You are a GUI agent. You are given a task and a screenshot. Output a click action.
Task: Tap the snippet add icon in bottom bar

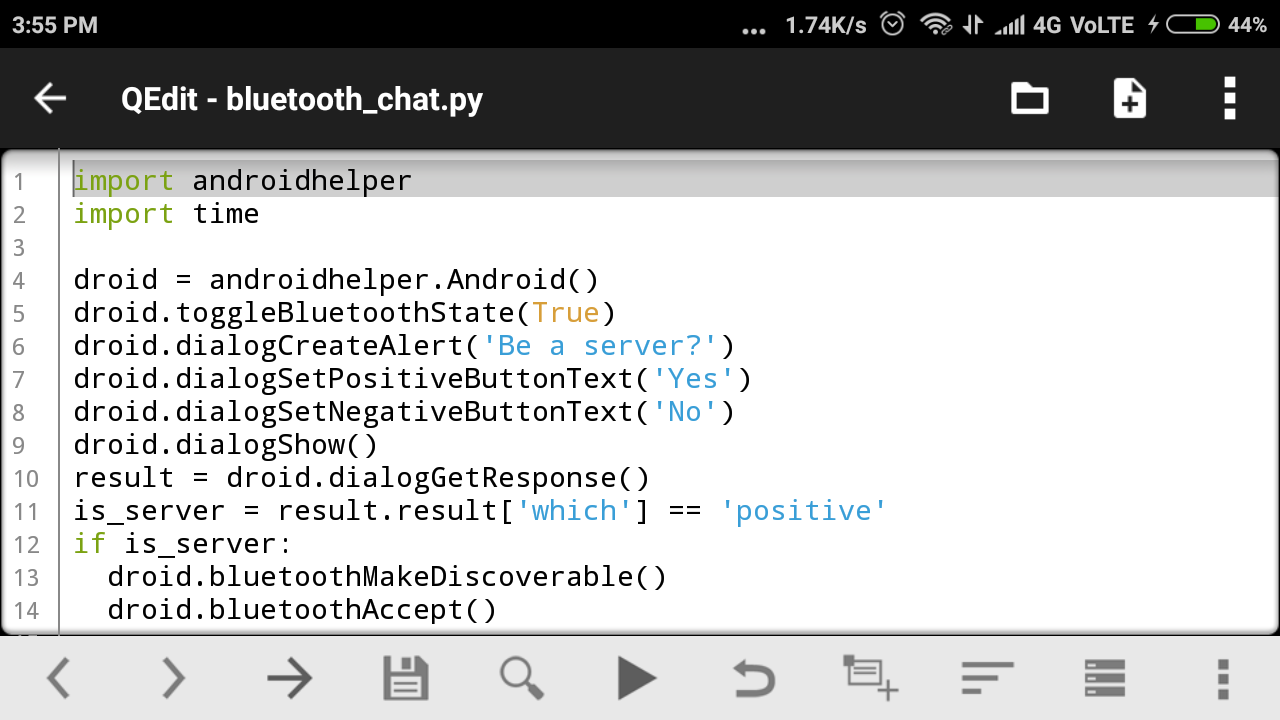870,678
